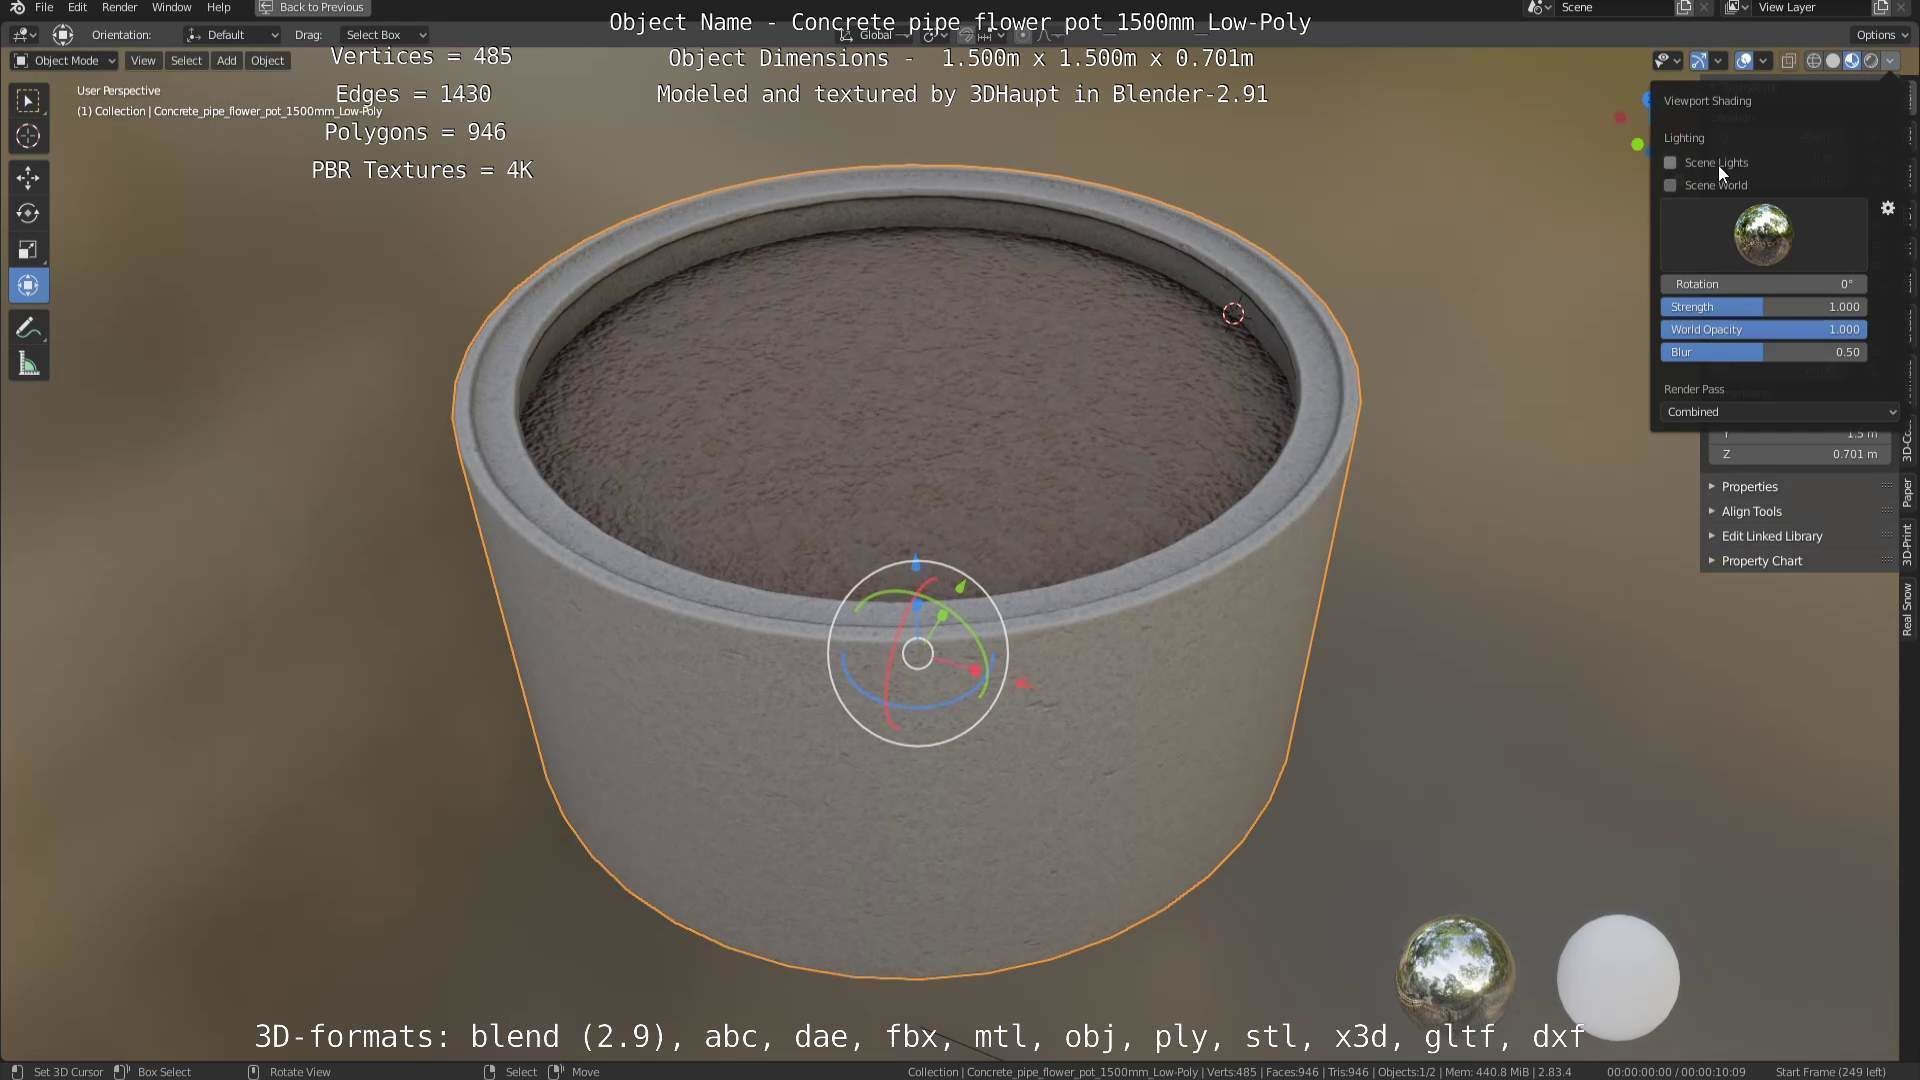Open viewport Add menu

(227, 61)
